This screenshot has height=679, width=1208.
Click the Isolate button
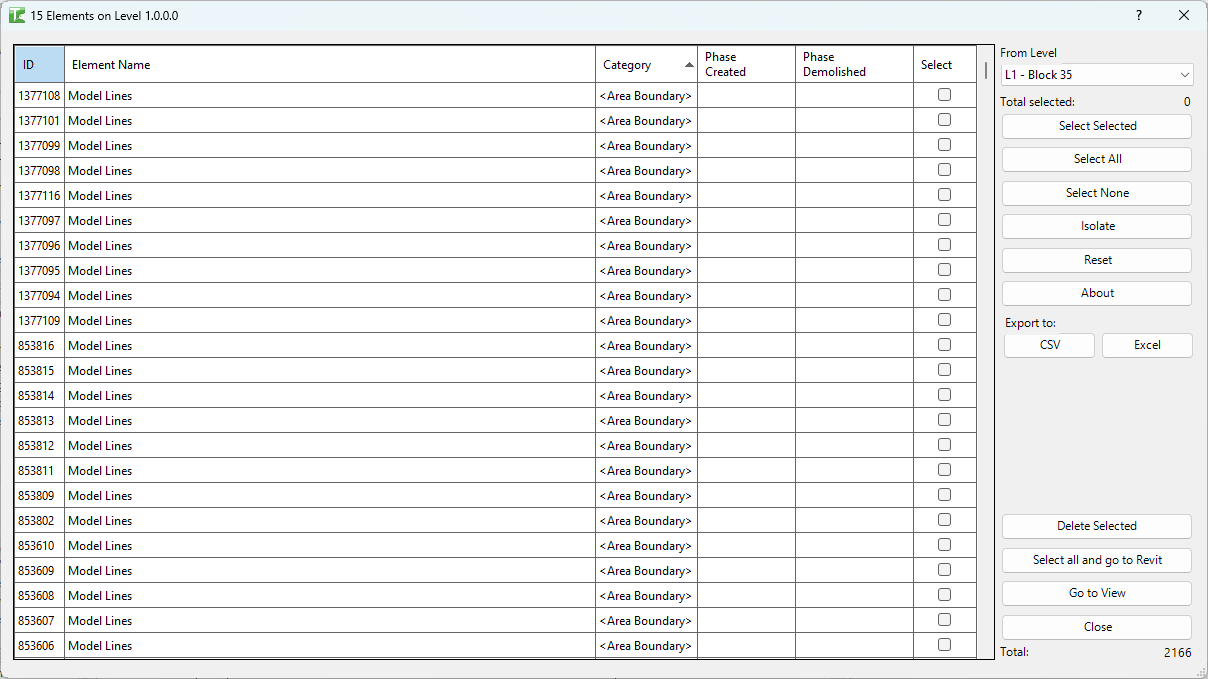pyautogui.click(x=1096, y=226)
